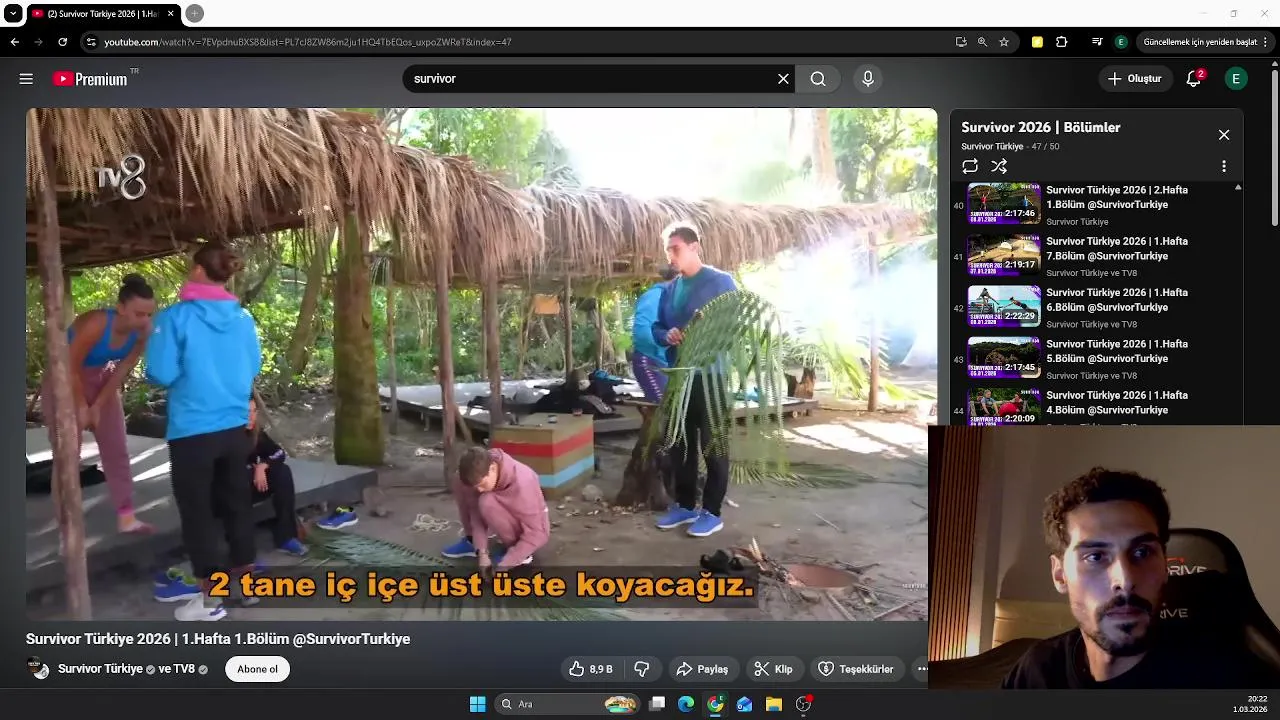Run the search with the magnifier button
The image size is (1280, 720).
point(818,79)
